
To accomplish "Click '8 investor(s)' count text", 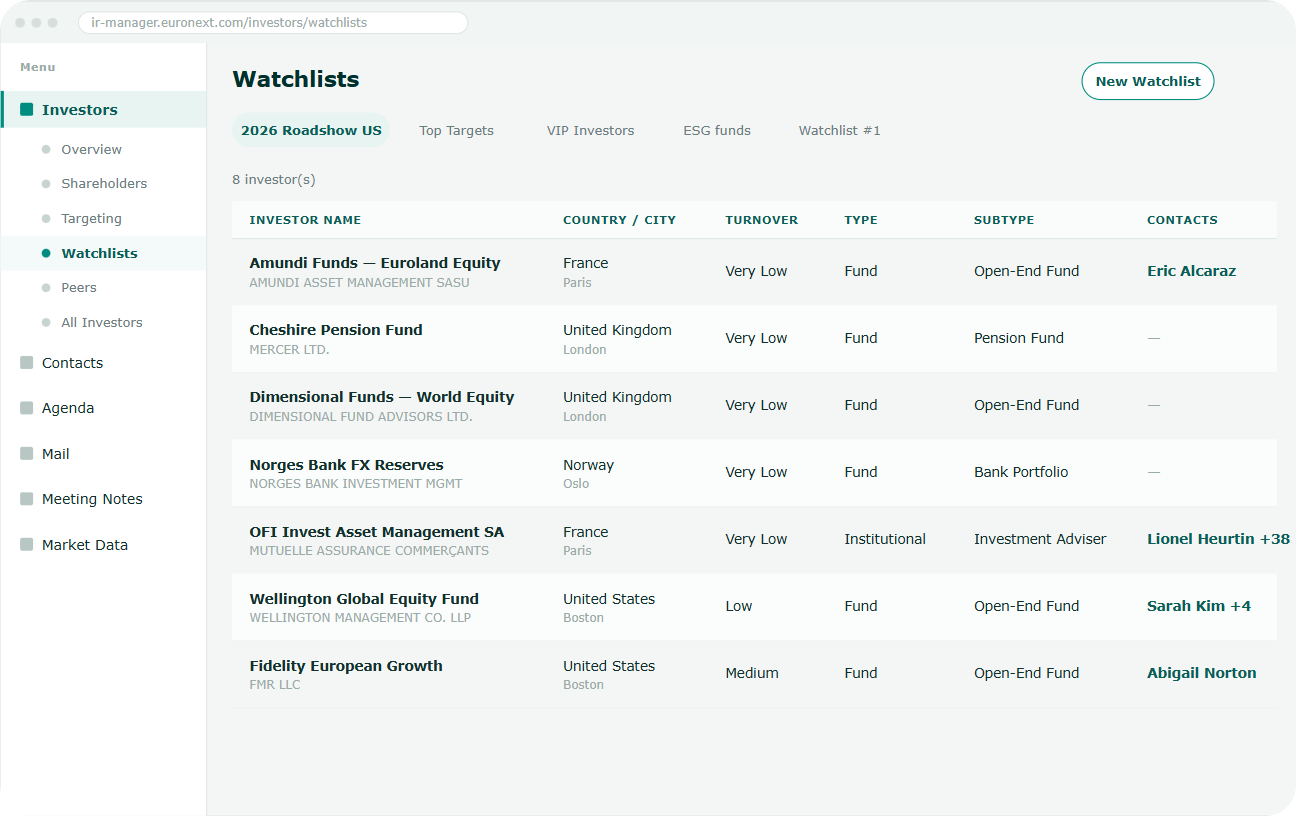I will point(274,180).
